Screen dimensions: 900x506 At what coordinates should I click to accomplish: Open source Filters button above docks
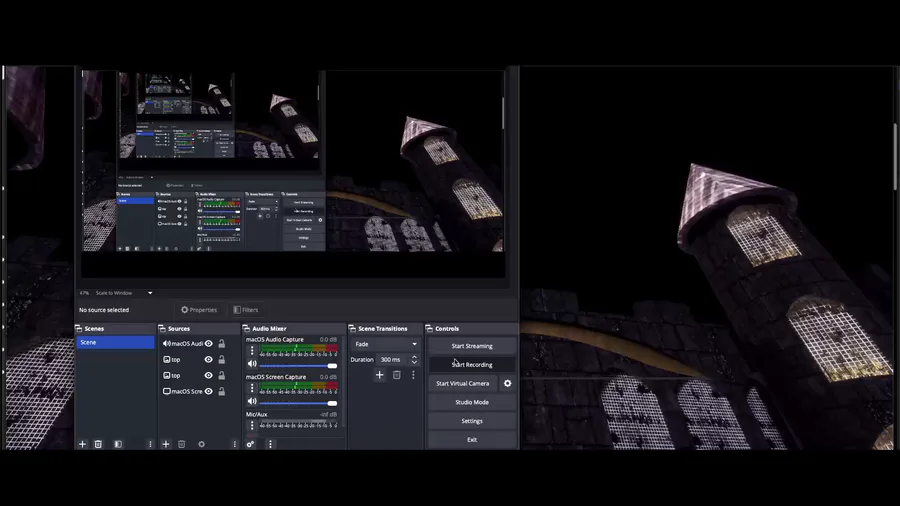[x=246, y=310]
